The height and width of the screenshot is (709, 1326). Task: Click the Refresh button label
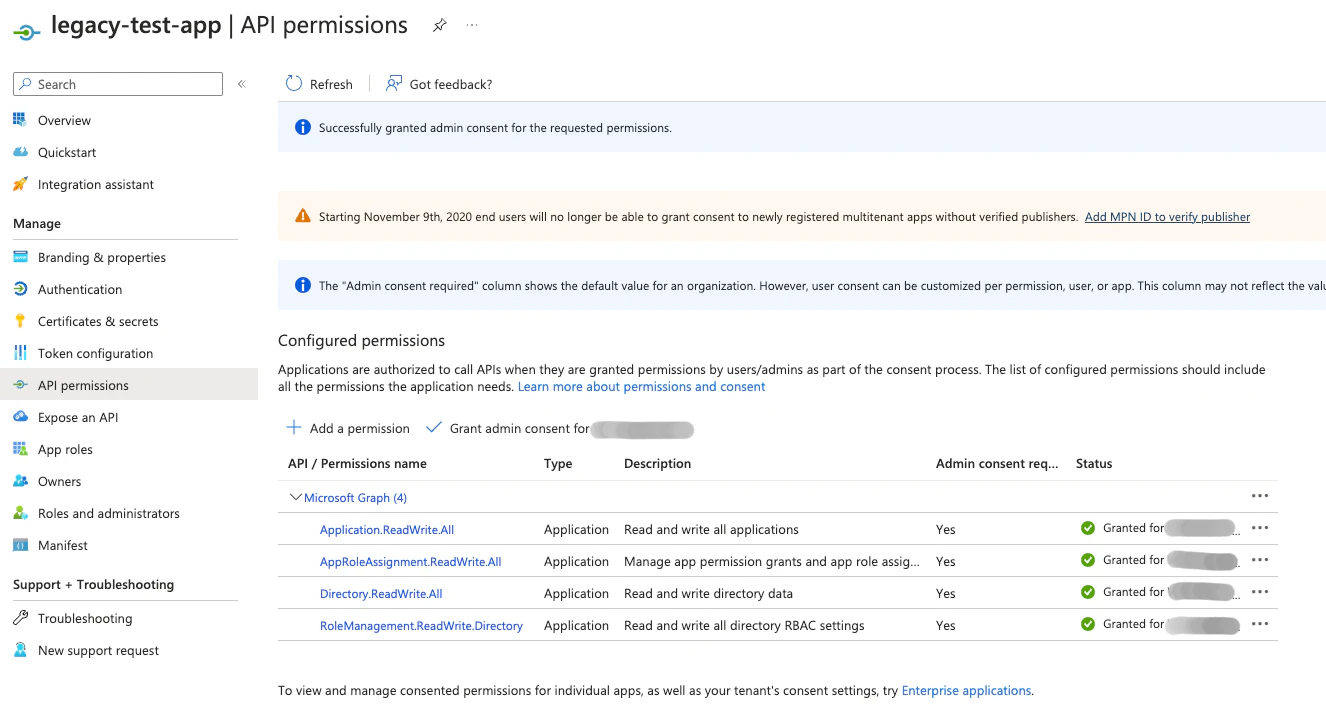[x=331, y=85]
